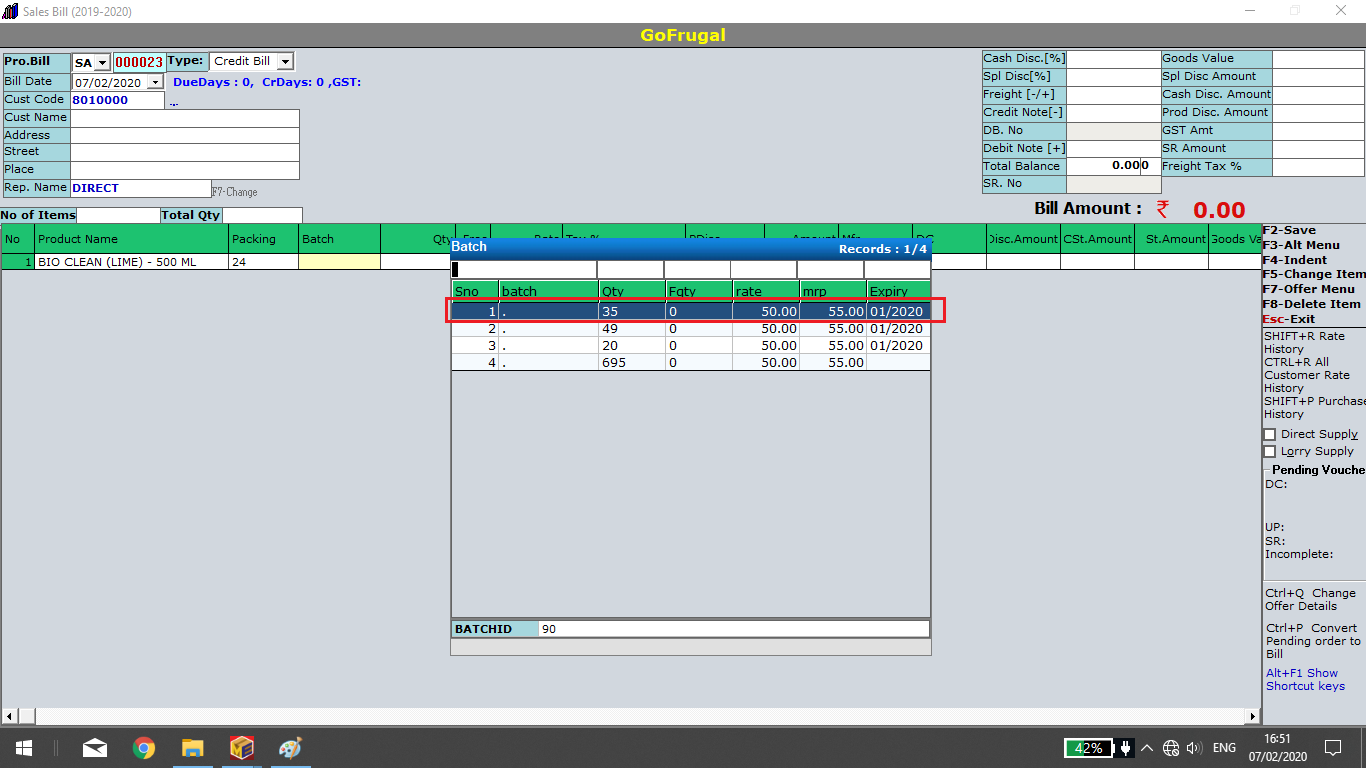Open the F7-Offer Menu
Screen dimensions: 1366x768
(1309, 289)
